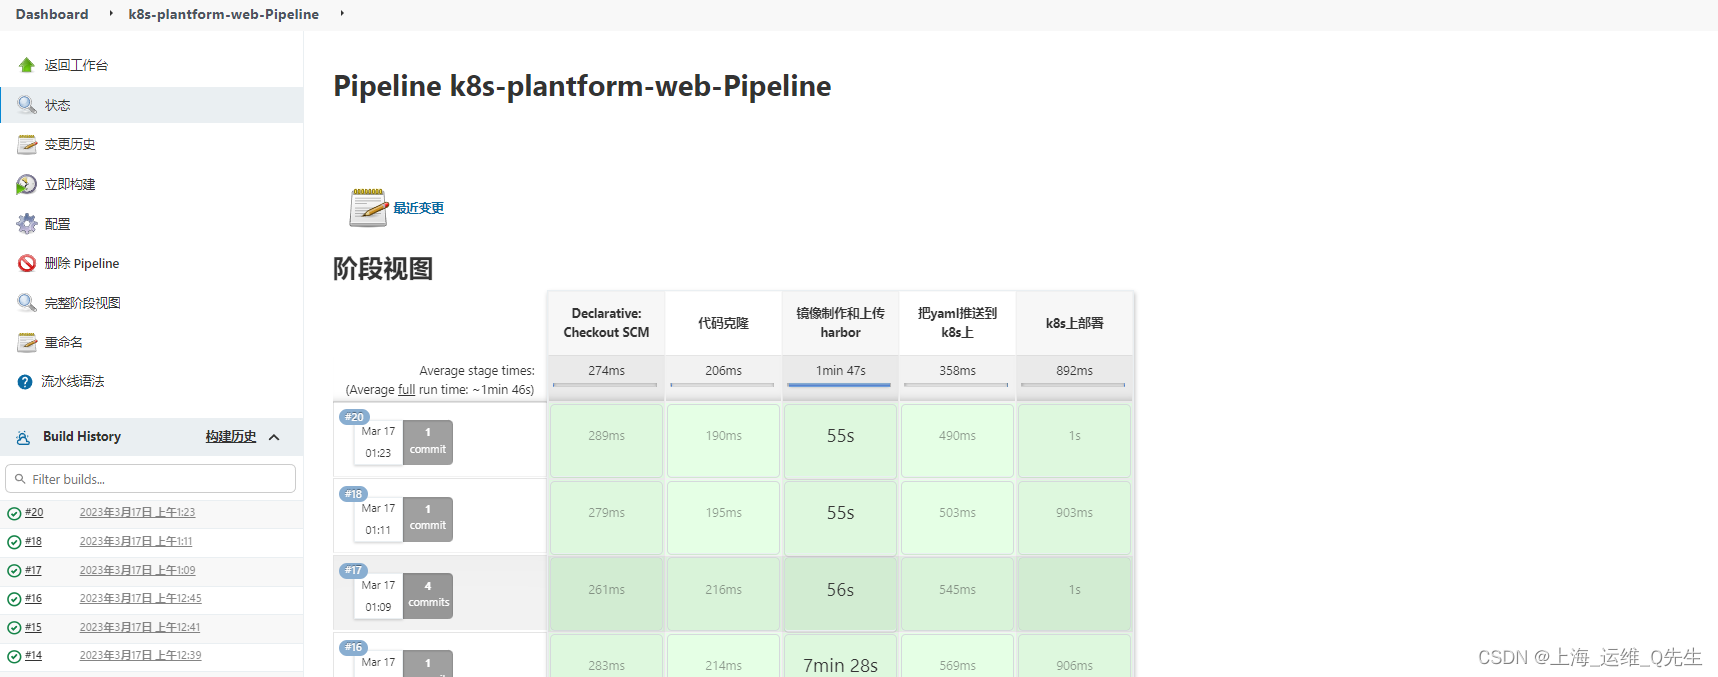Viewport: 1718px width, 677px height.
Task: Collapse the Build History panel chevron
Action: pyautogui.click(x=274, y=437)
